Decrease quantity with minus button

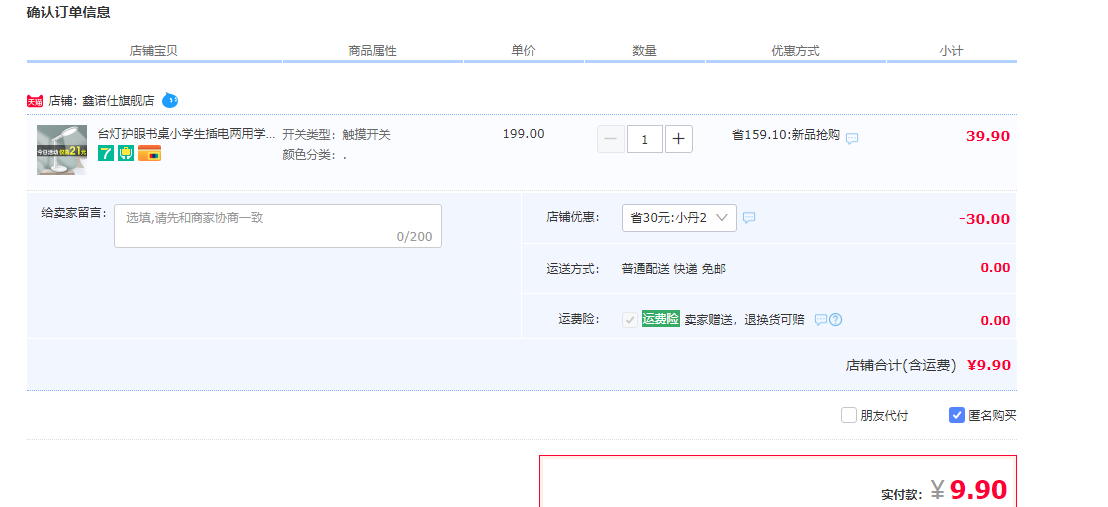click(x=611, y=139)
